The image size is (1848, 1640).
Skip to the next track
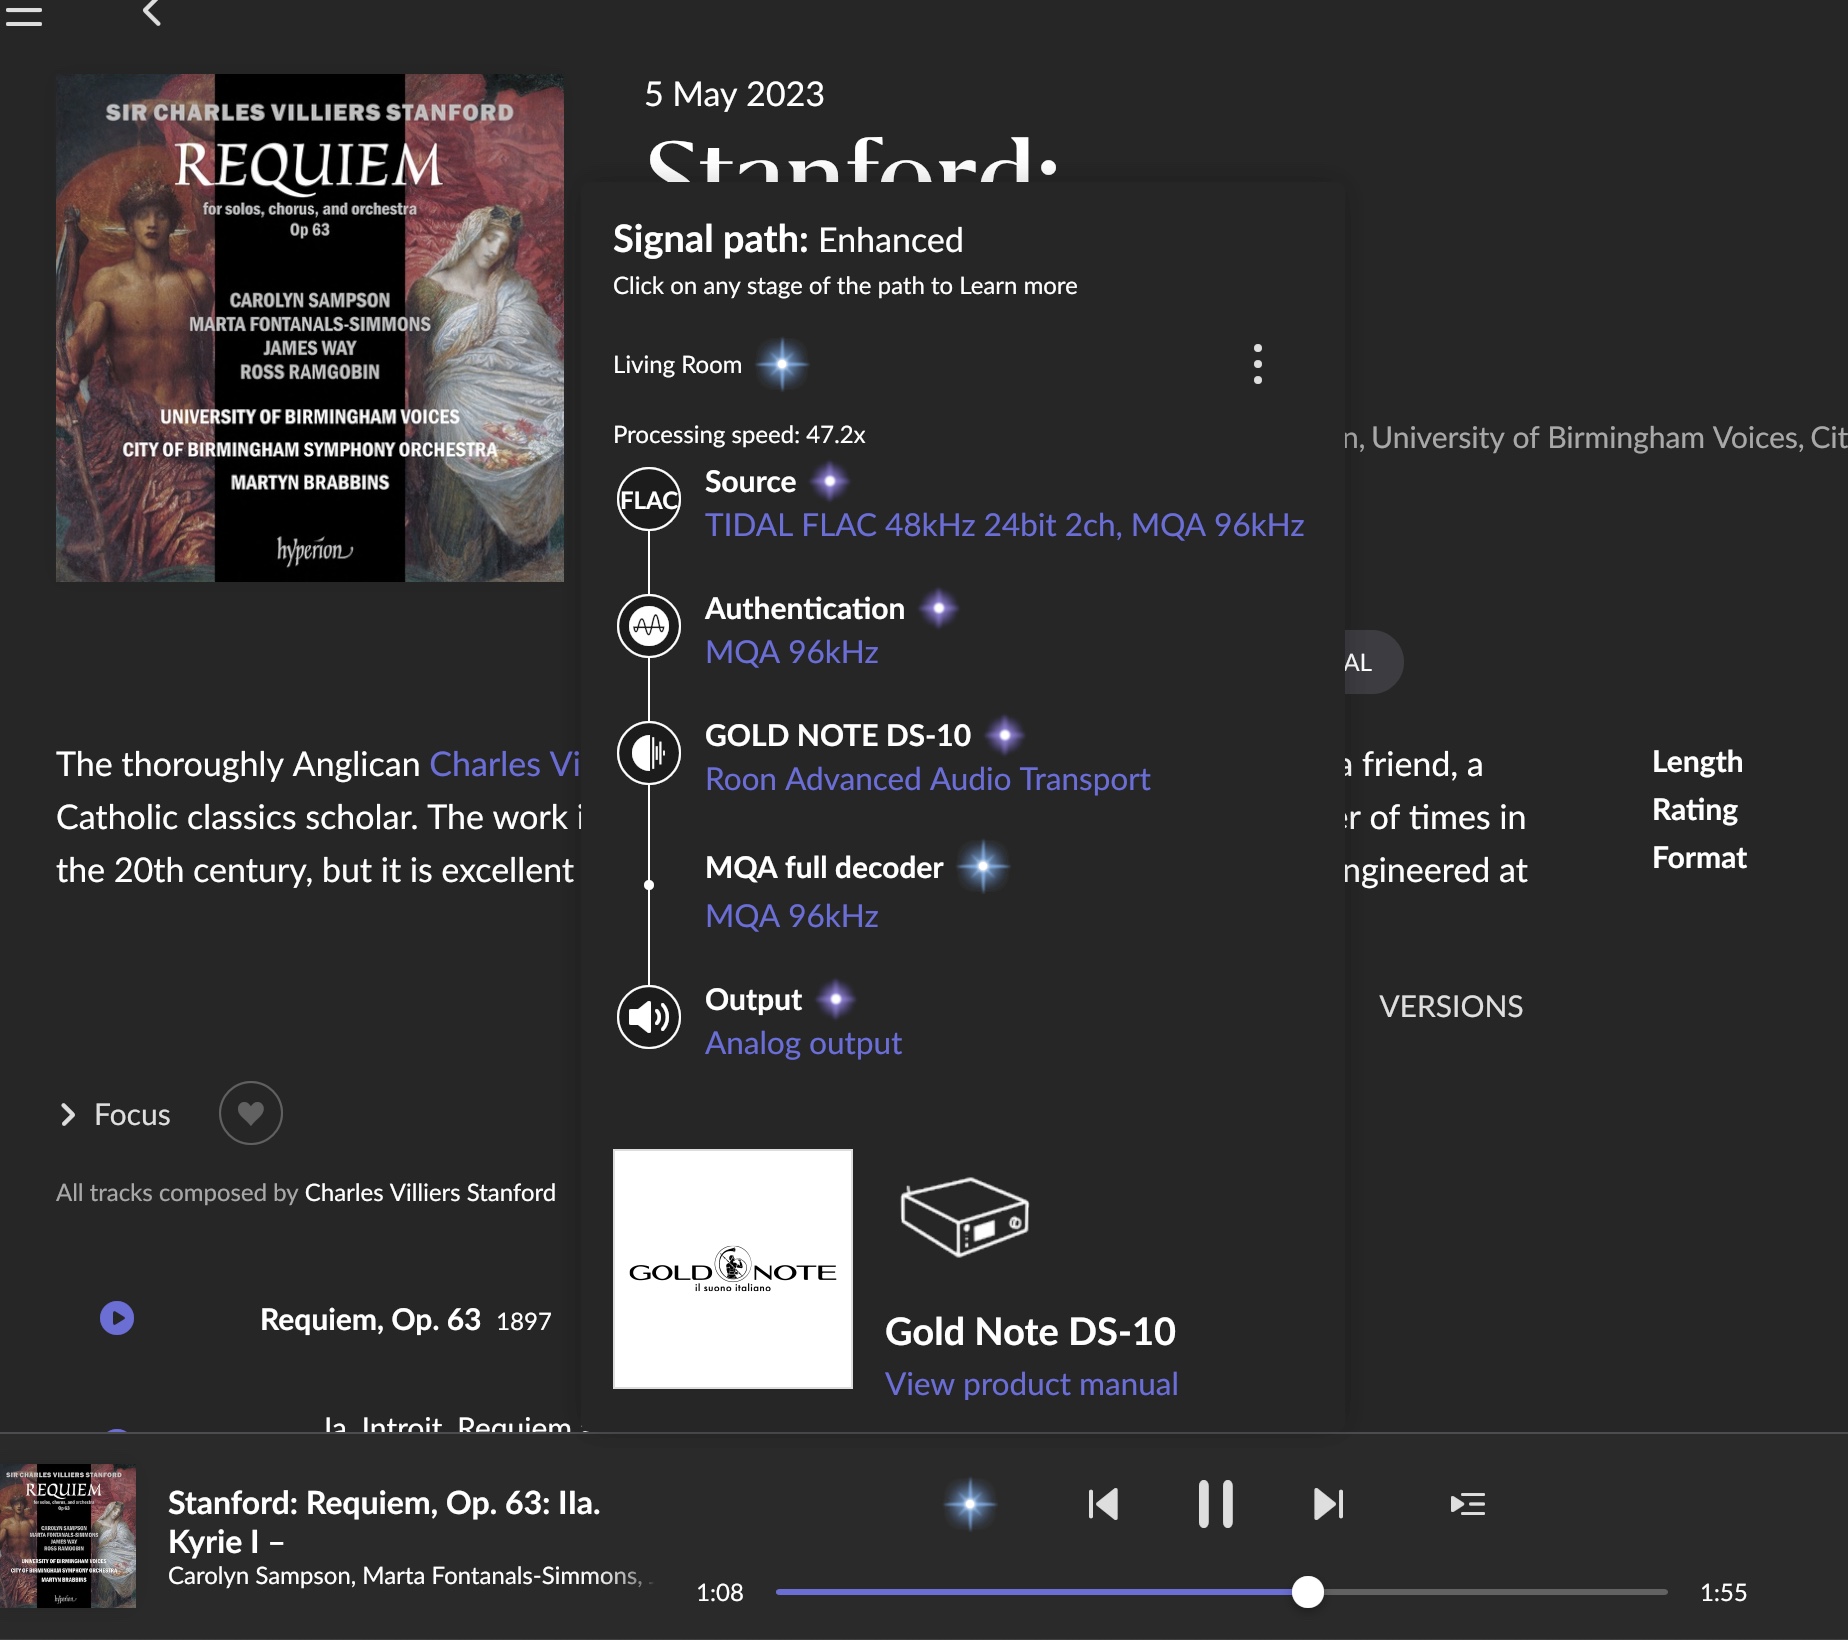tap(1328, 1504)
